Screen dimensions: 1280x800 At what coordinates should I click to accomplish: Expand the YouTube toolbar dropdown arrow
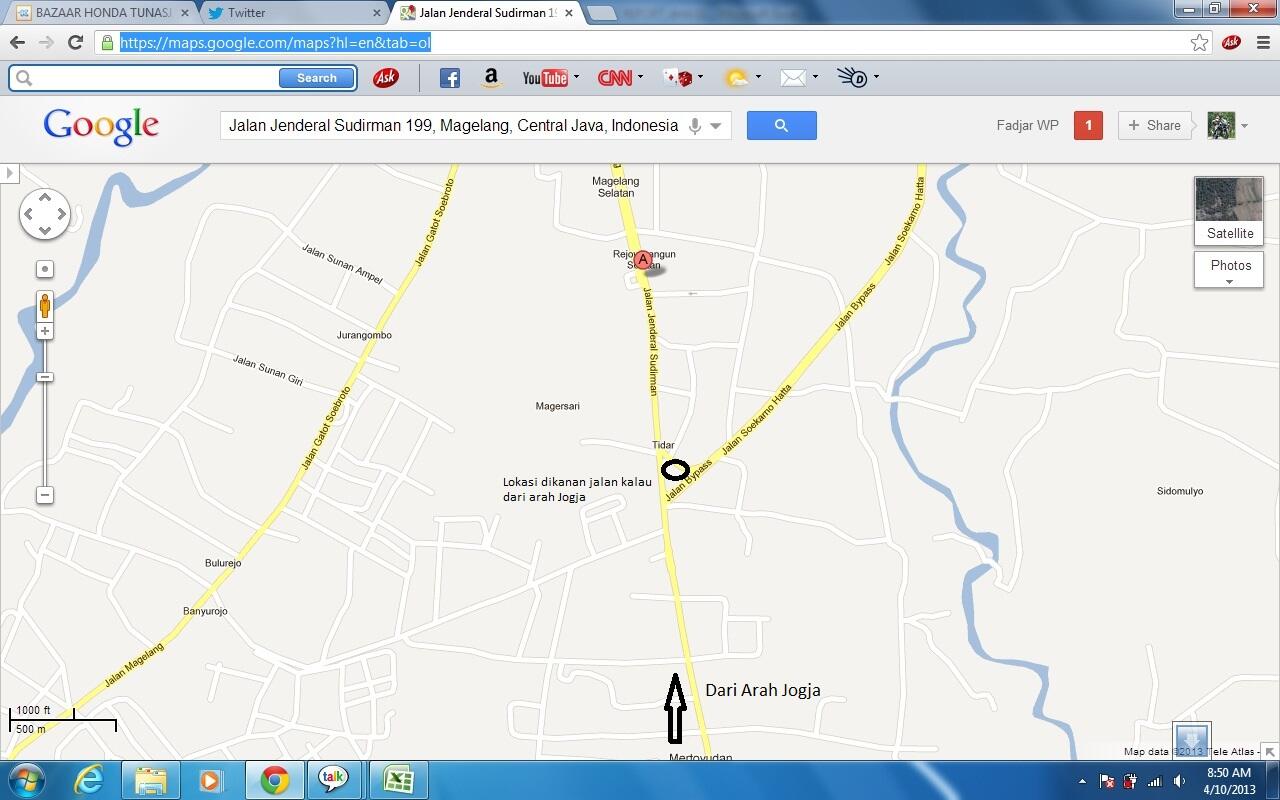[x=576, y=77]
